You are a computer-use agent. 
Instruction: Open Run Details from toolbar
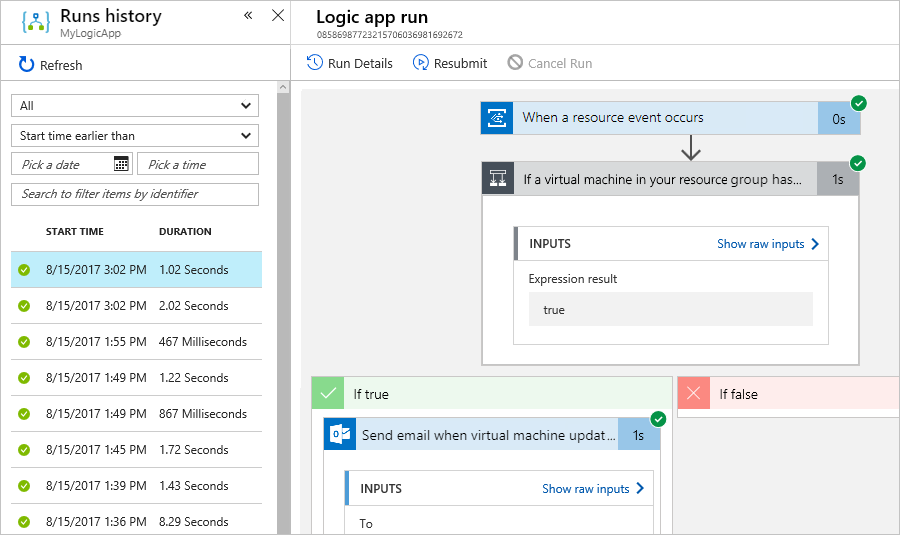350,63
